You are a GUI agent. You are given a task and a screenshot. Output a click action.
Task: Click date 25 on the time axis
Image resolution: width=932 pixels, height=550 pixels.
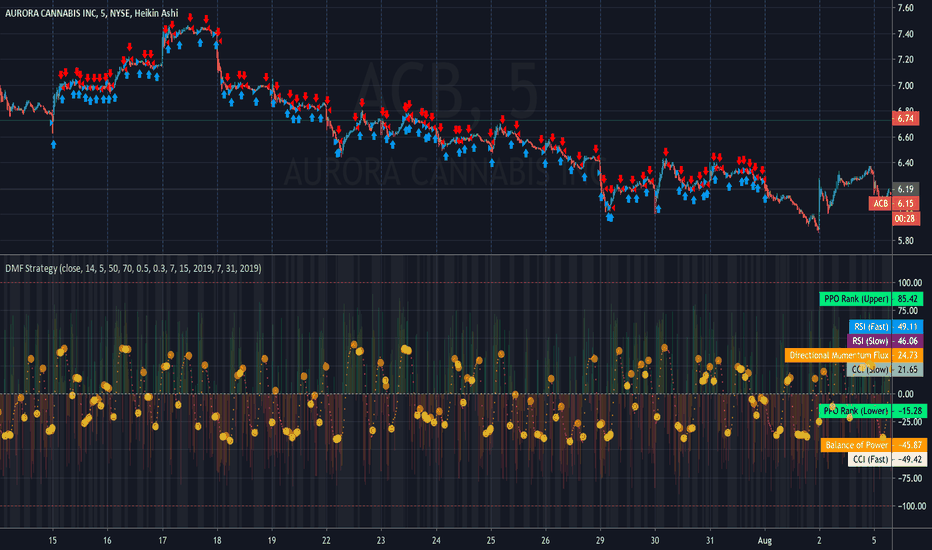pos(491,540)
